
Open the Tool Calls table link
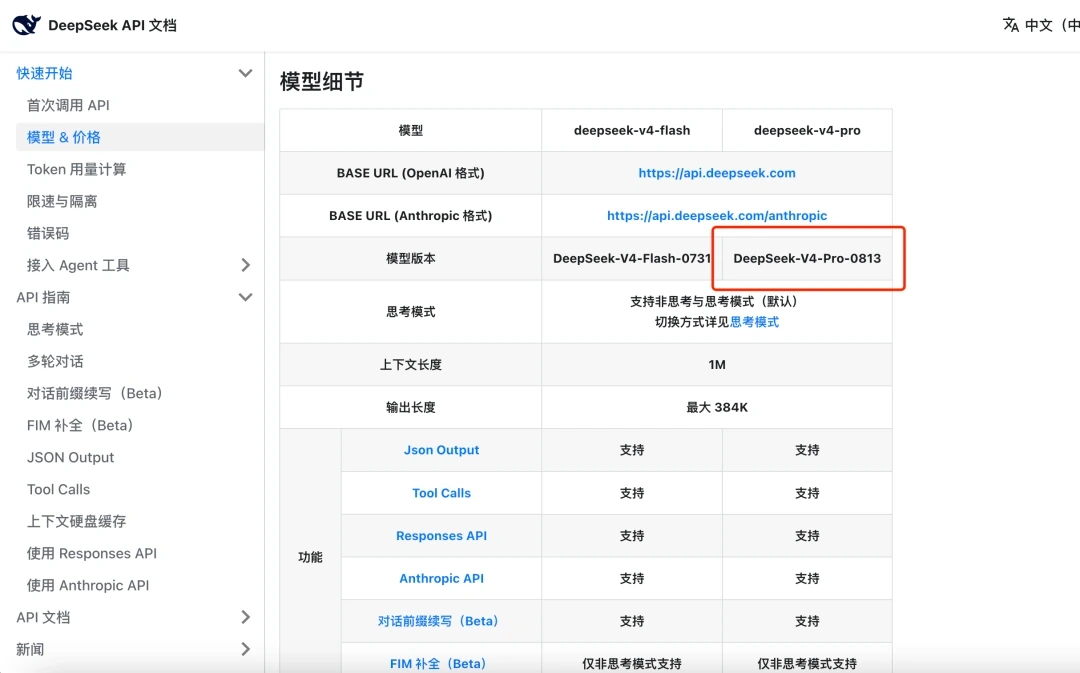point(442,493)
